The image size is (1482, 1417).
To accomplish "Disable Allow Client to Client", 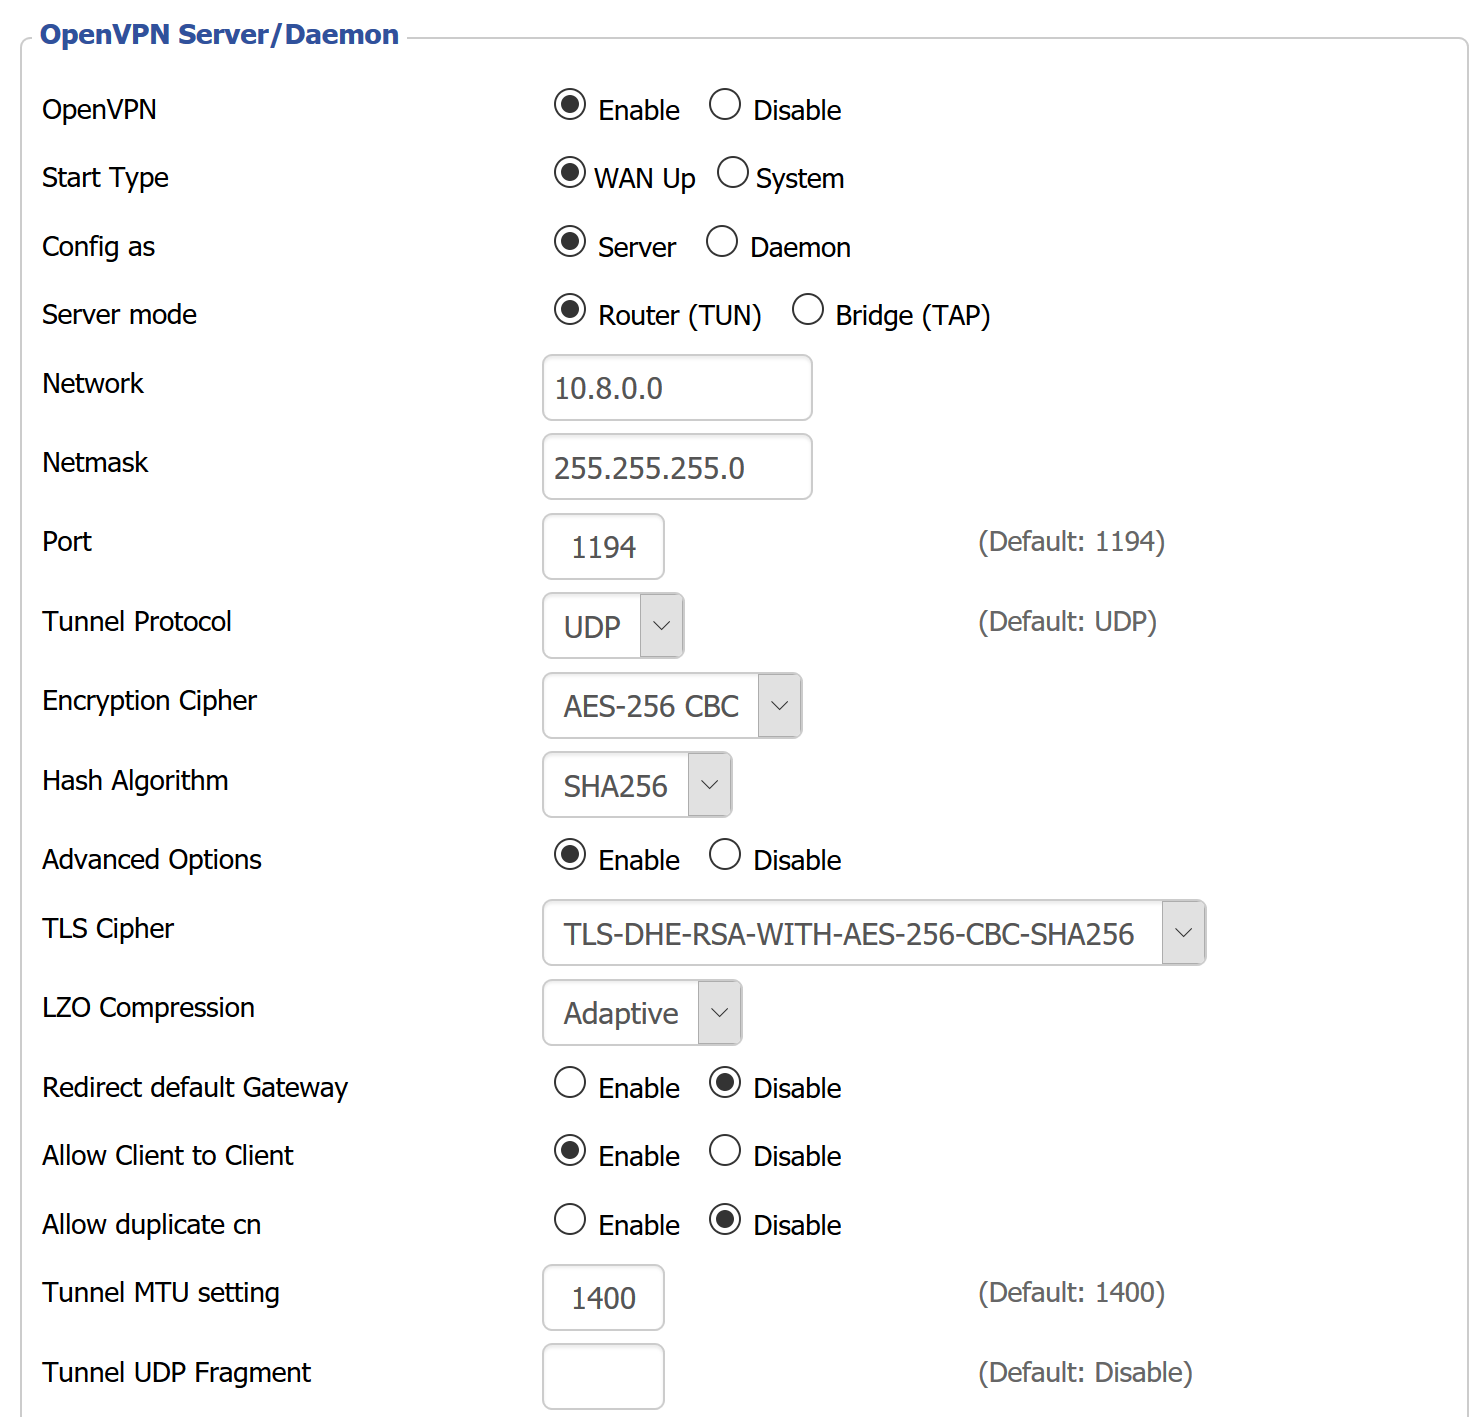I will (x=725, y=1151).
